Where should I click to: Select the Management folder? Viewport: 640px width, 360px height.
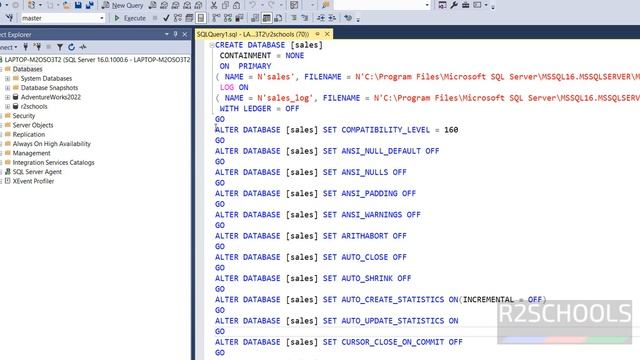pos(31,153)
